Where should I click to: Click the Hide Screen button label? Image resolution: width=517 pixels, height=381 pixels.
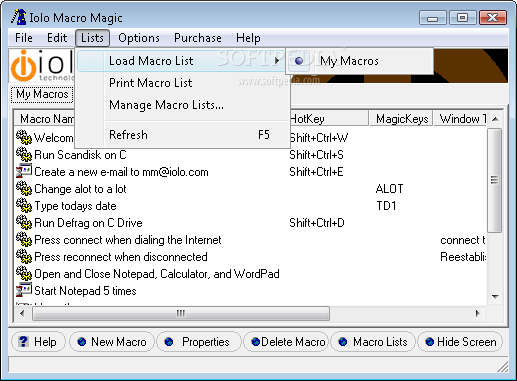[467, 342]
